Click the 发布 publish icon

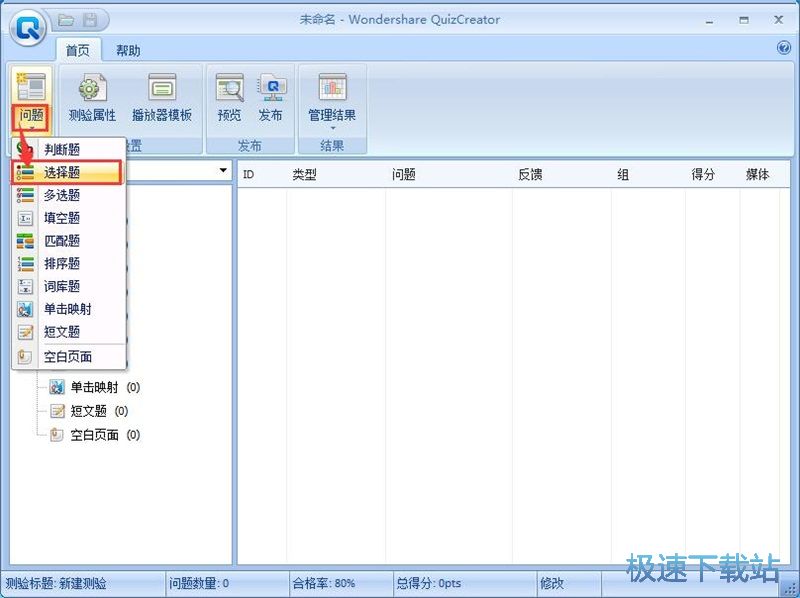tap(271, 87)
